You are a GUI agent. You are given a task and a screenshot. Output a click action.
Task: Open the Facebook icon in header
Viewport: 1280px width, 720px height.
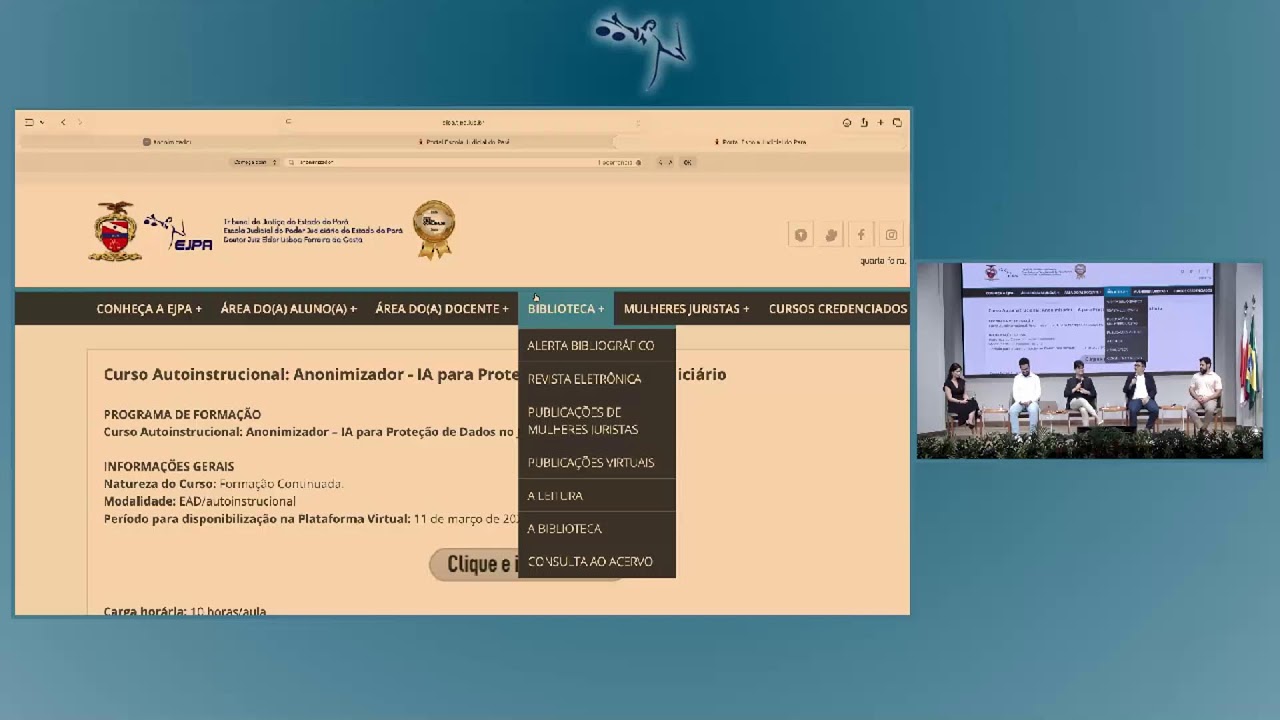[861, 235]
